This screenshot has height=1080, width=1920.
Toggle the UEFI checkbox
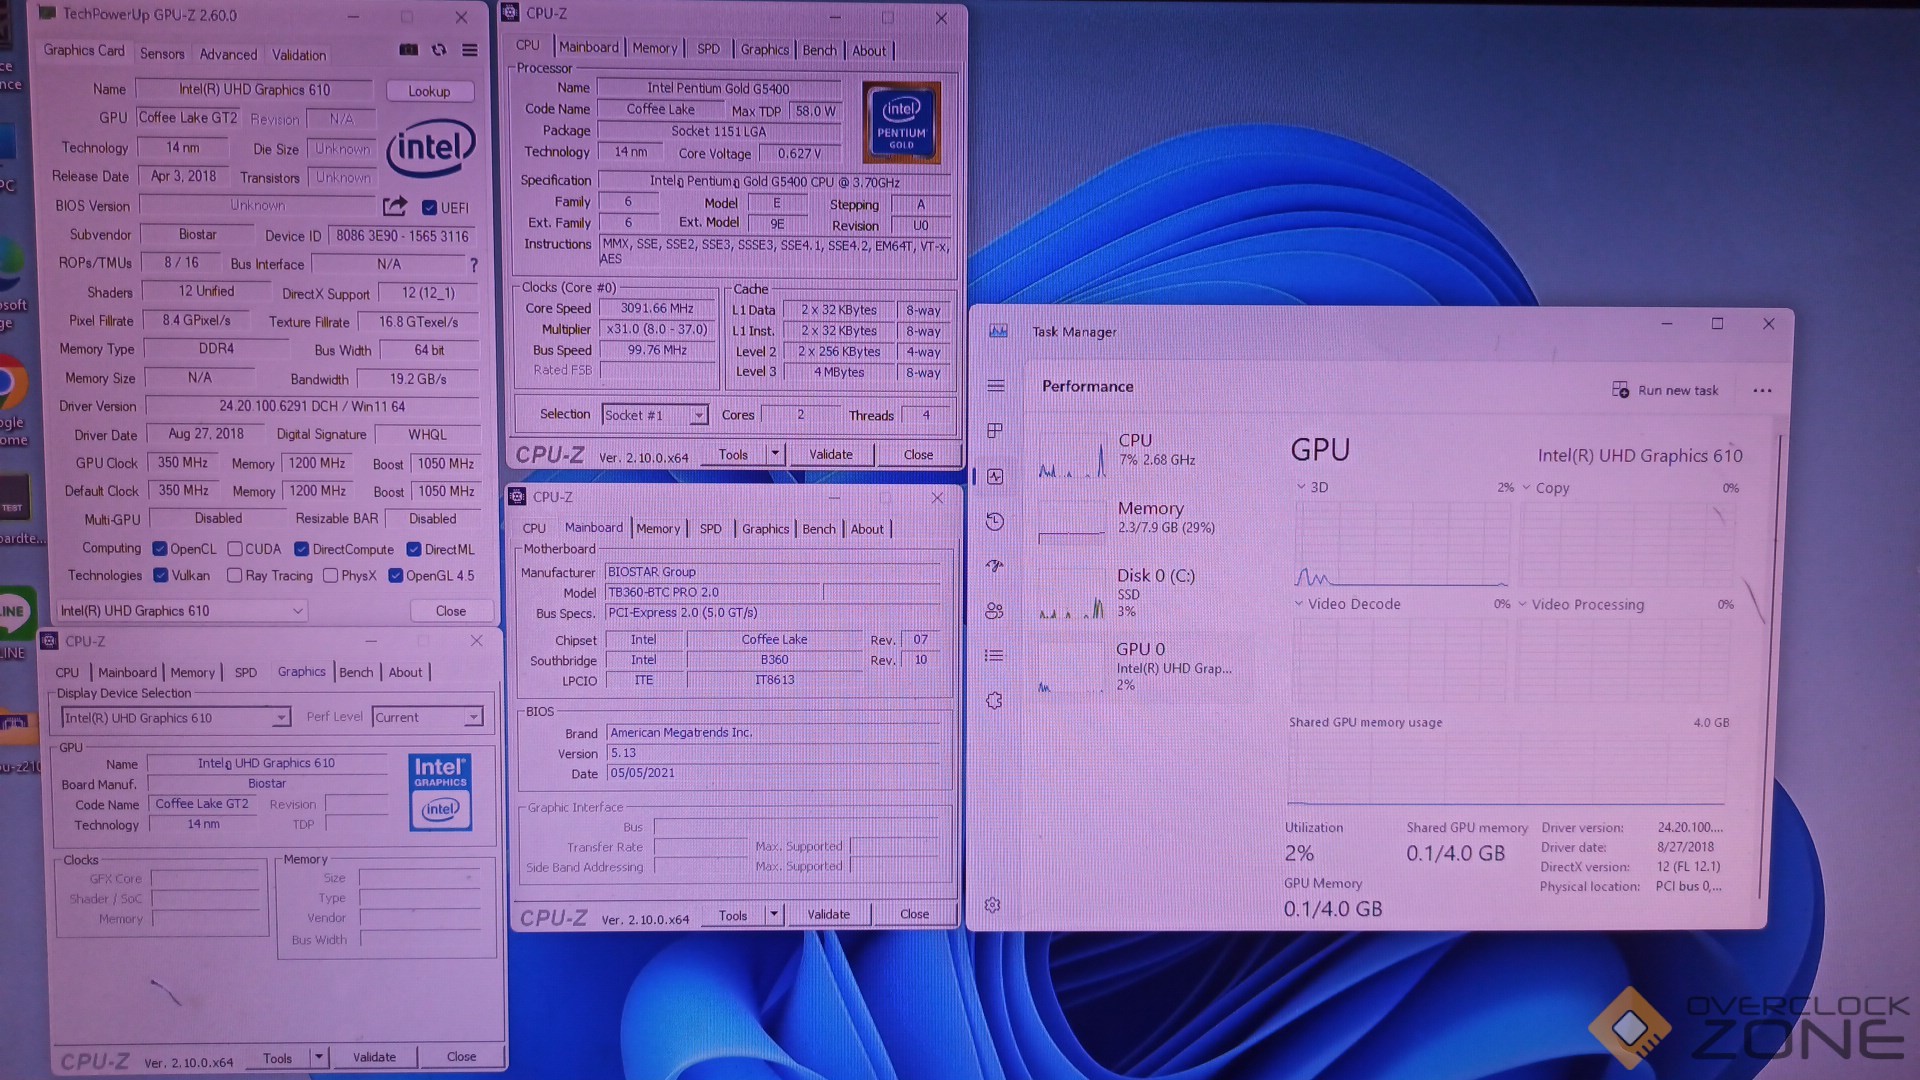click(429, 208)
